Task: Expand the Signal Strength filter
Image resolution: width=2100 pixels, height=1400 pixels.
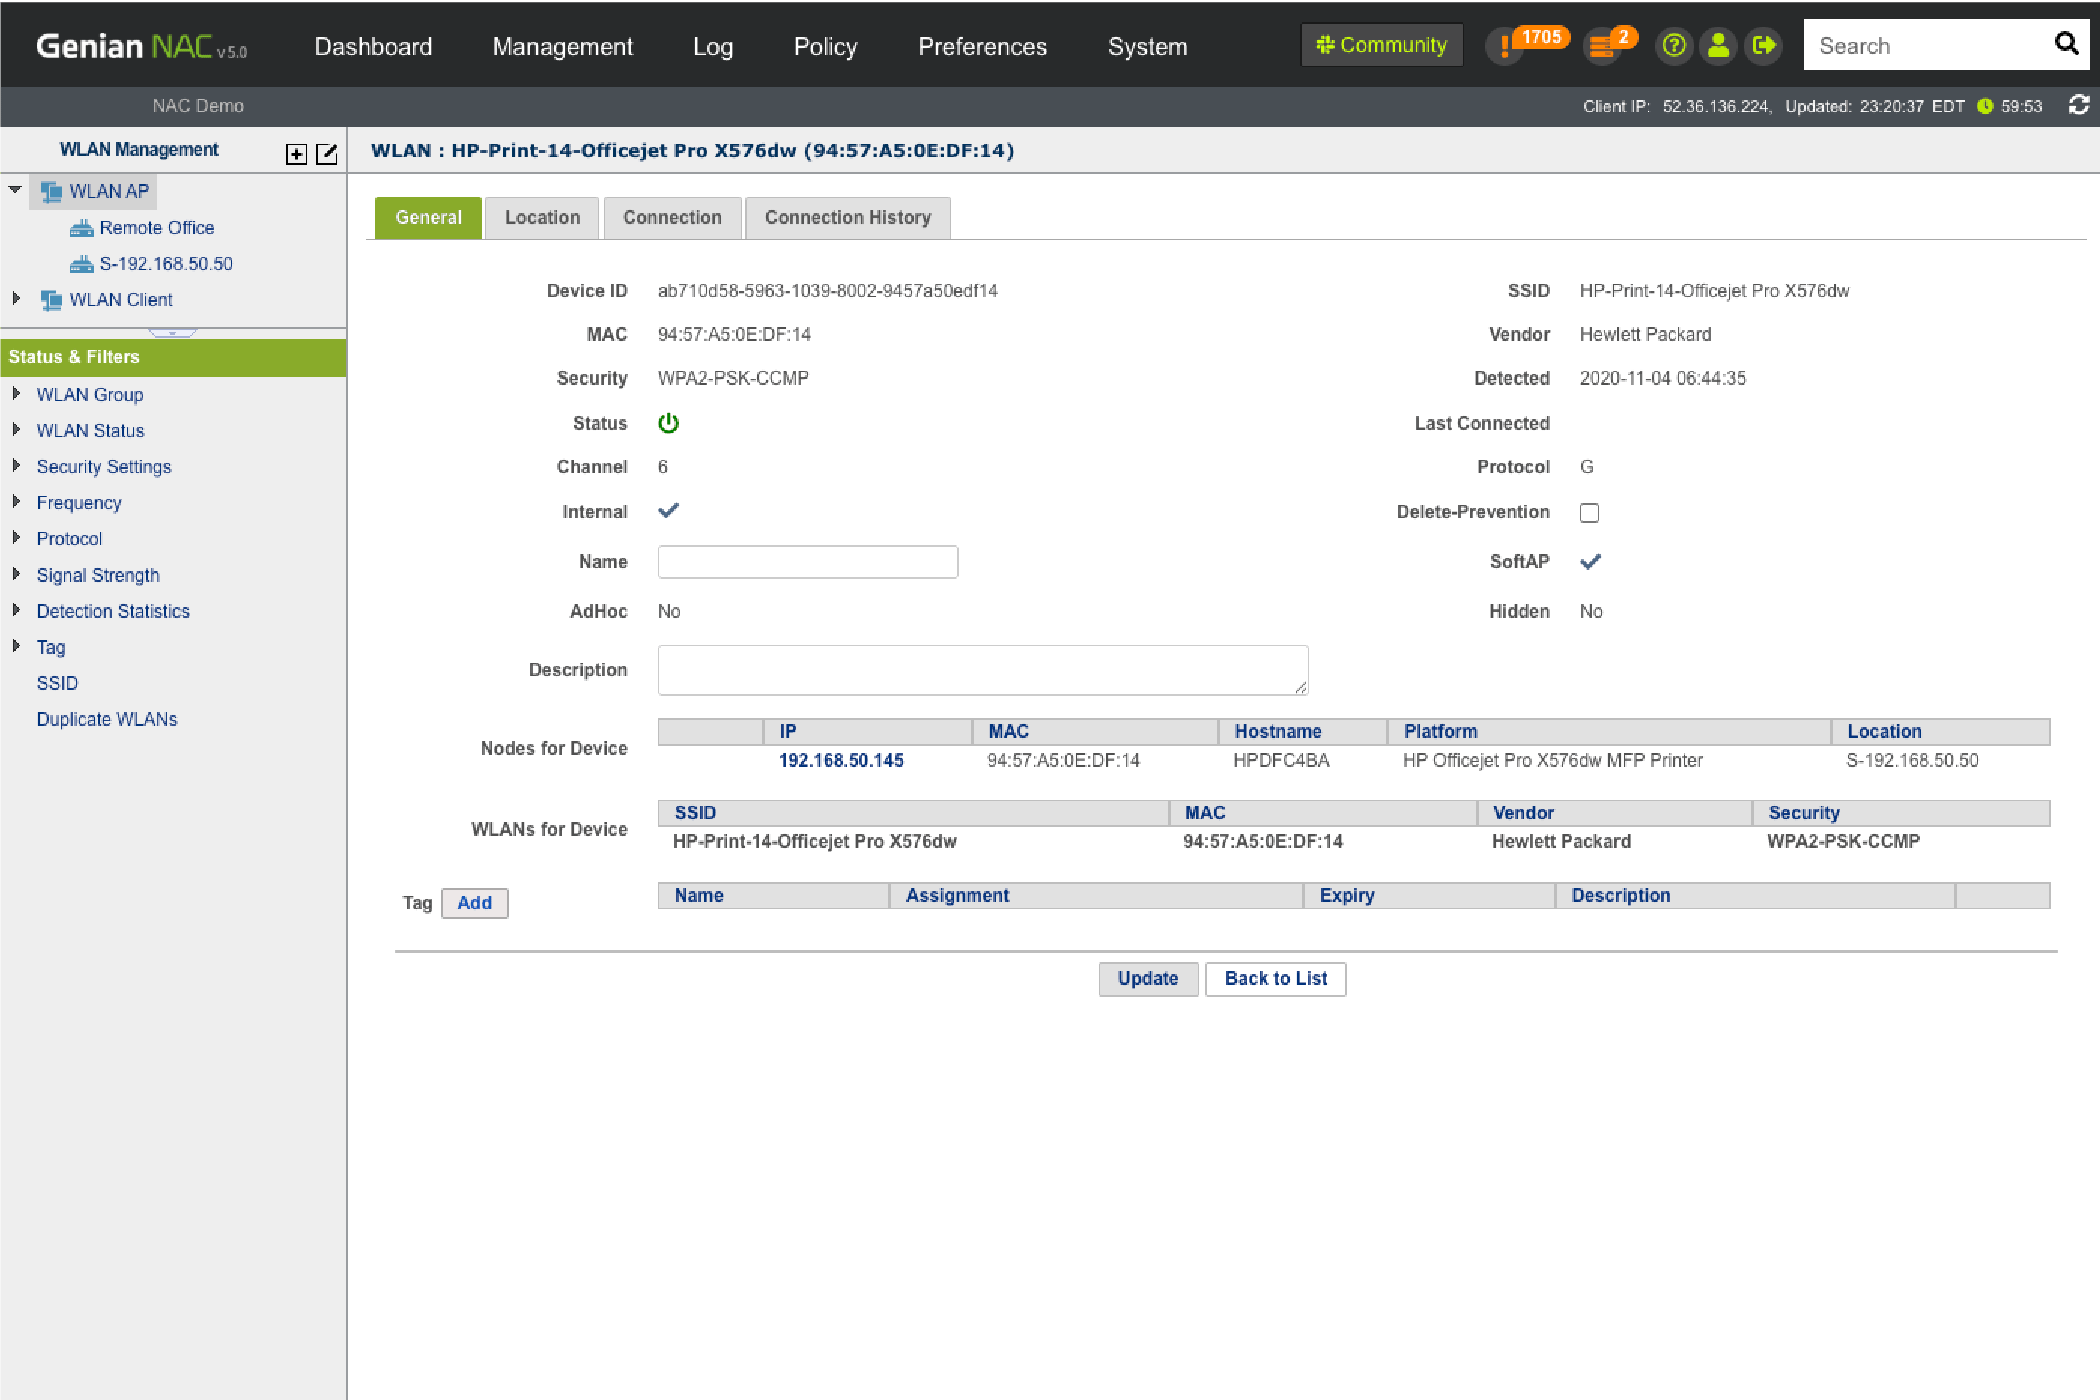Action: (16, 575)
